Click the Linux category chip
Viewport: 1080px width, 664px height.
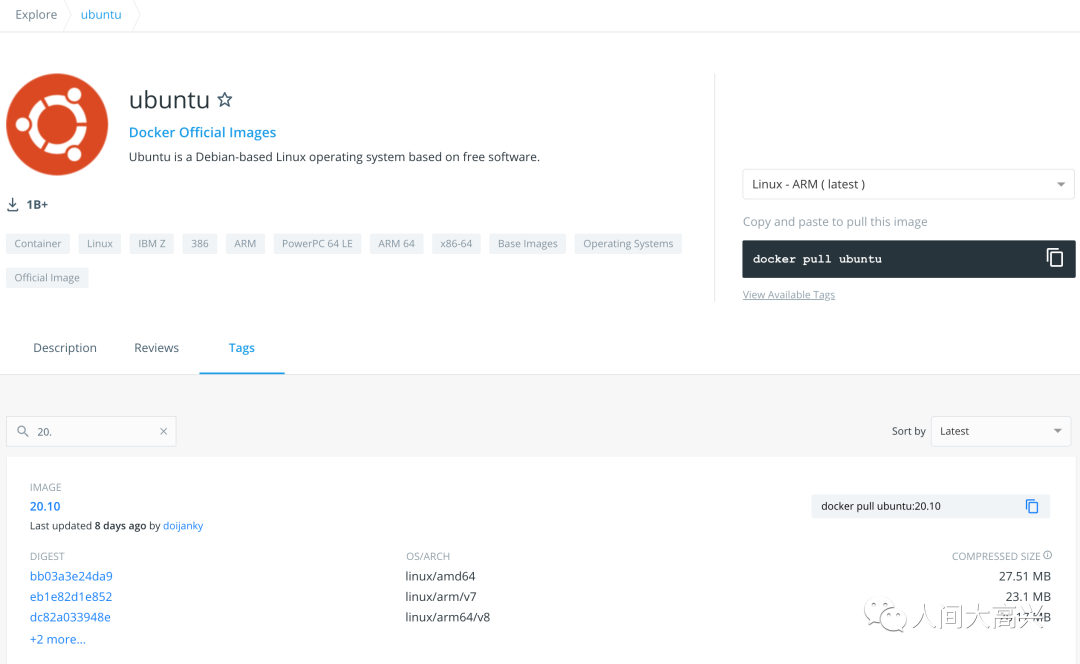tap(100, 244)
